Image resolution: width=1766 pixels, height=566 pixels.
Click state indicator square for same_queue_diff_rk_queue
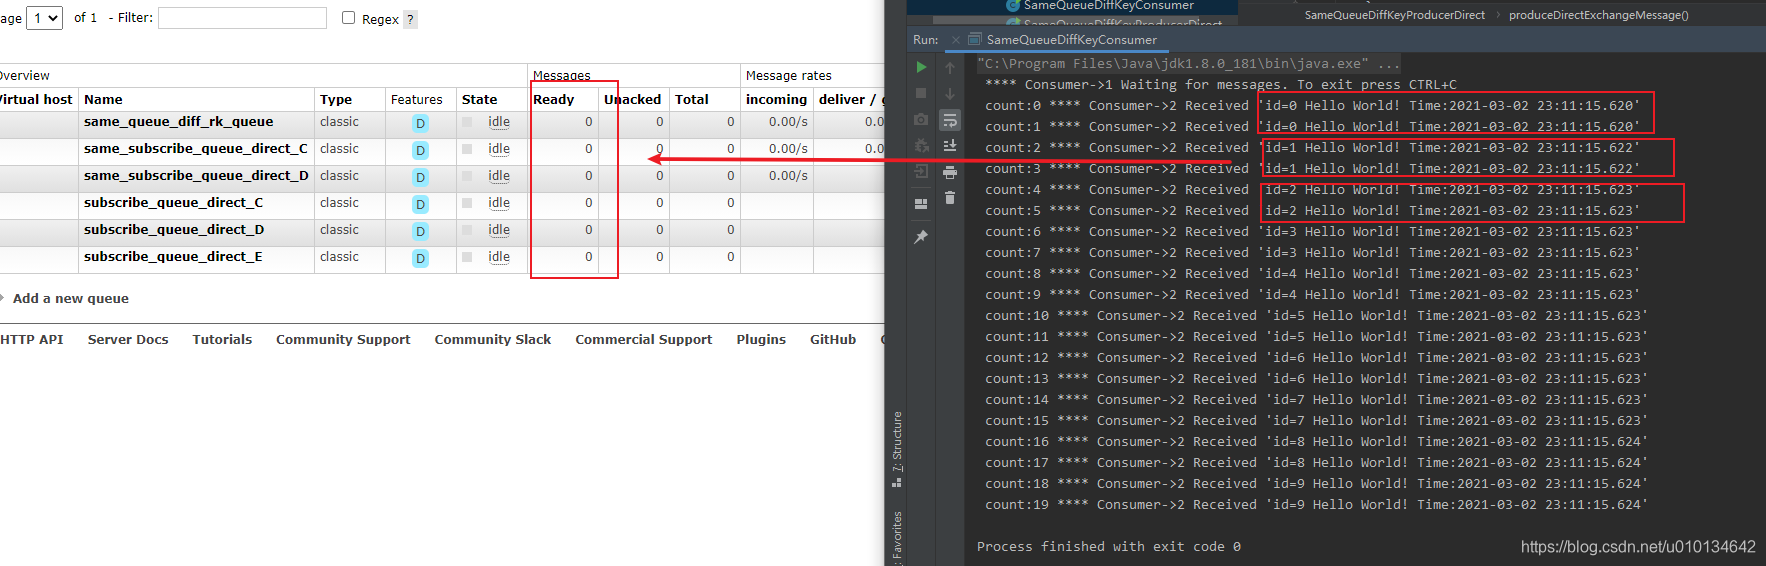tap(467, 122)
